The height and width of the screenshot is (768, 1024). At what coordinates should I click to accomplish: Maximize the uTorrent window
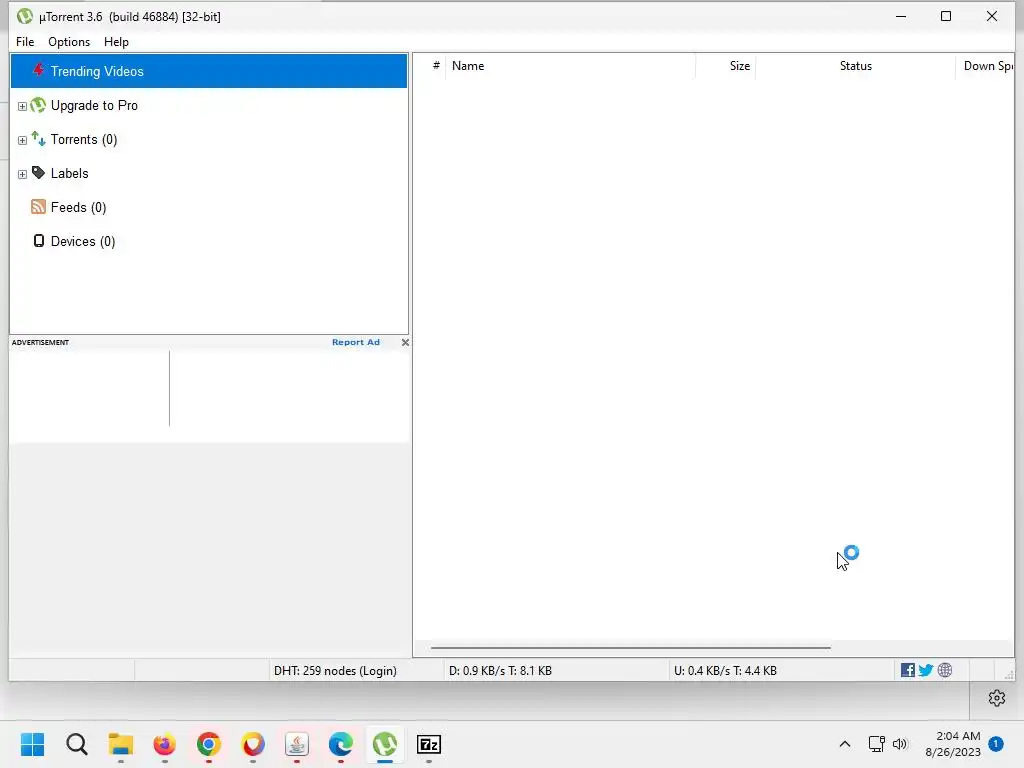tap(946, 16)
